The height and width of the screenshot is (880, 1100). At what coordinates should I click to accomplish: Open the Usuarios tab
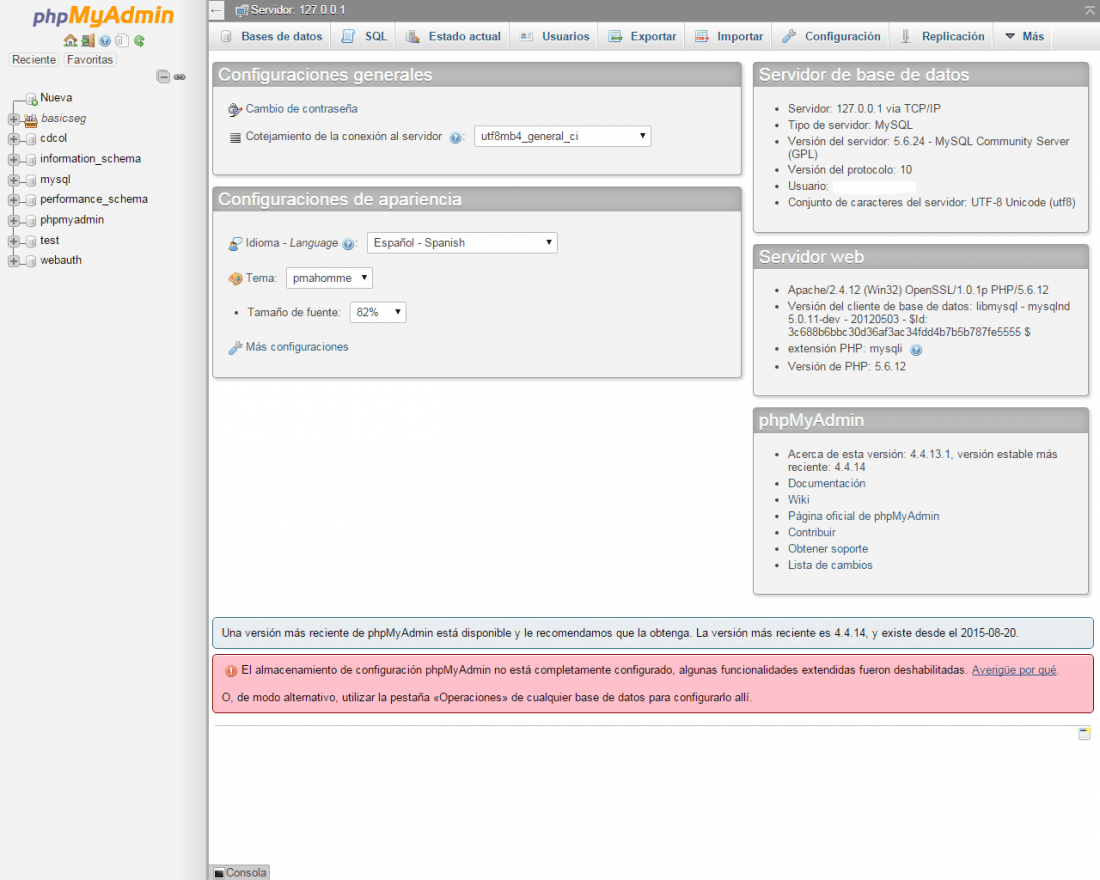coord(554,36)
